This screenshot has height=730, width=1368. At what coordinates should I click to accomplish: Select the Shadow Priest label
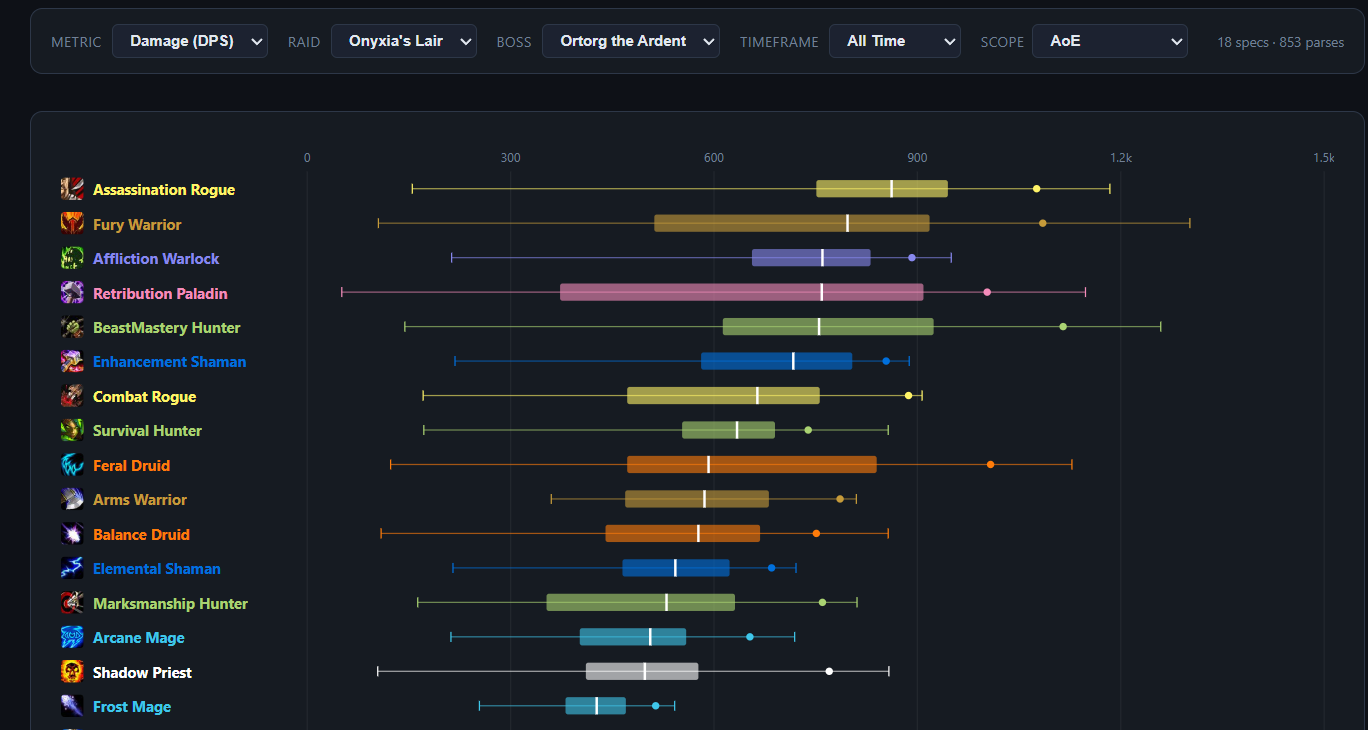pyautogui.click(x=142, y=673)
